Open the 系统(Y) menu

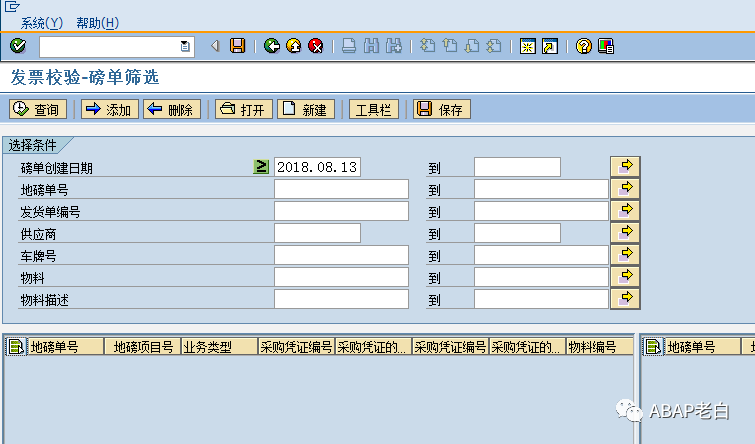[41, 23]
